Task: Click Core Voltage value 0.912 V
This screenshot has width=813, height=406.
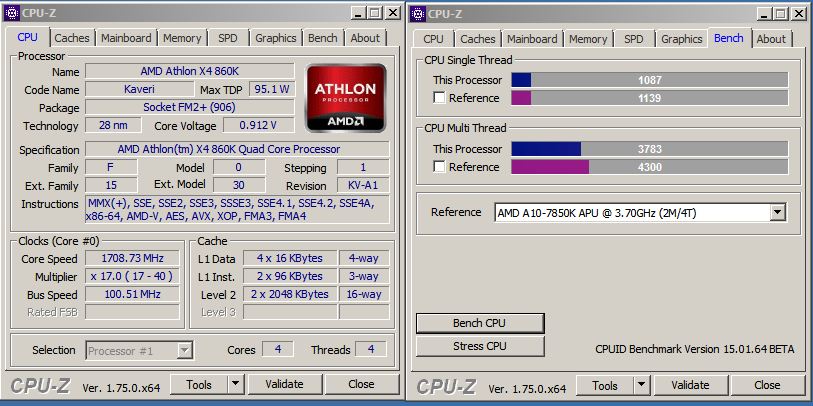Action: pyautogui.click(x=259, y=125)
